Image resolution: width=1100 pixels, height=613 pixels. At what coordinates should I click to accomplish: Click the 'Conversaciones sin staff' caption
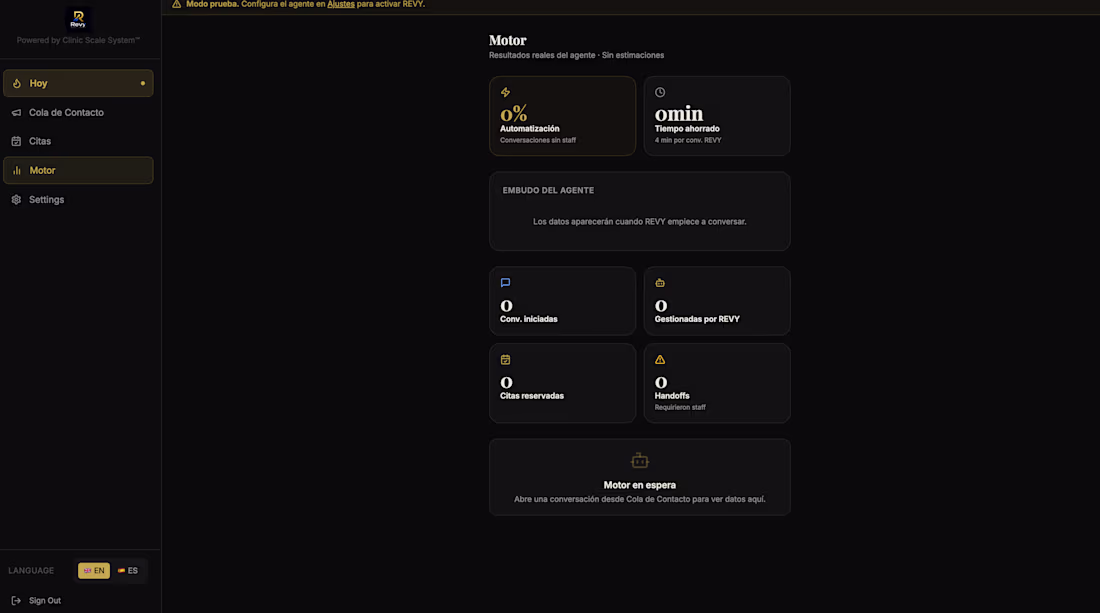point(538,140)
